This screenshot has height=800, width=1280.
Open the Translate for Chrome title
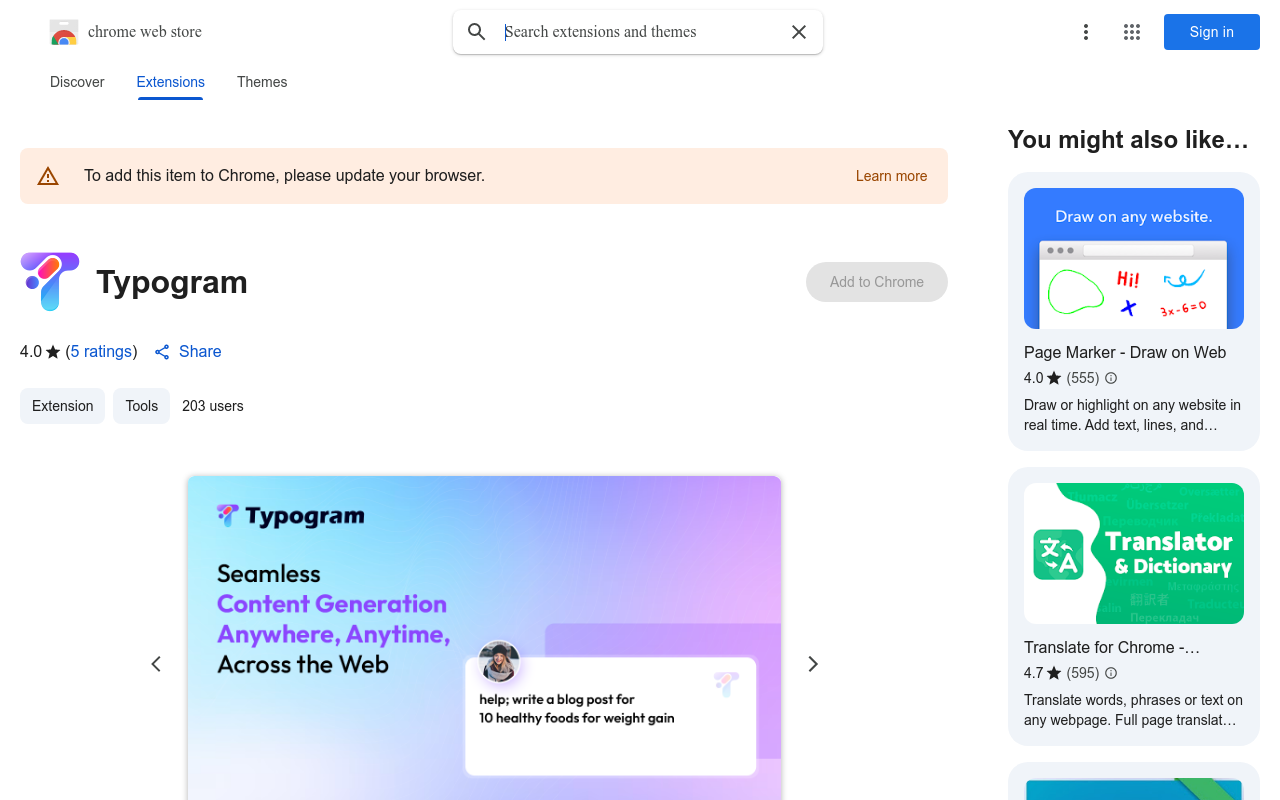[1112, 647]
